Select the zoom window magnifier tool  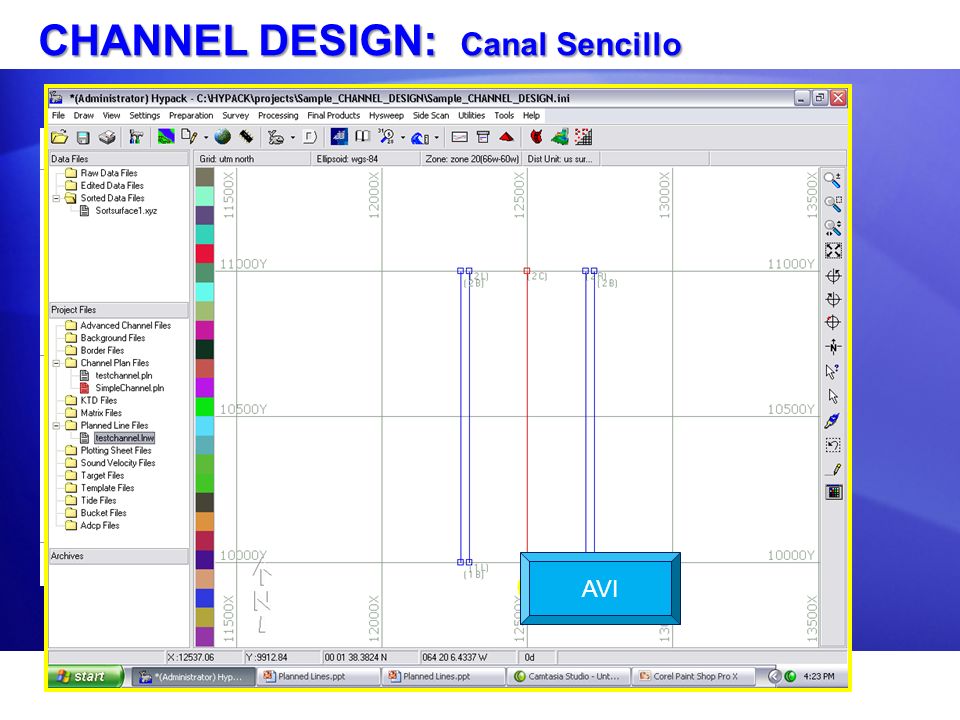(x=833, y=203)
